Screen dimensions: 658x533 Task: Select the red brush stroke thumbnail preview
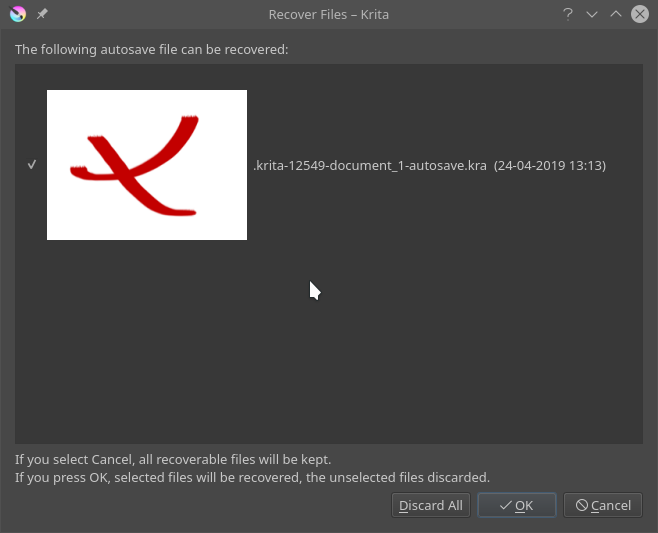147,165
